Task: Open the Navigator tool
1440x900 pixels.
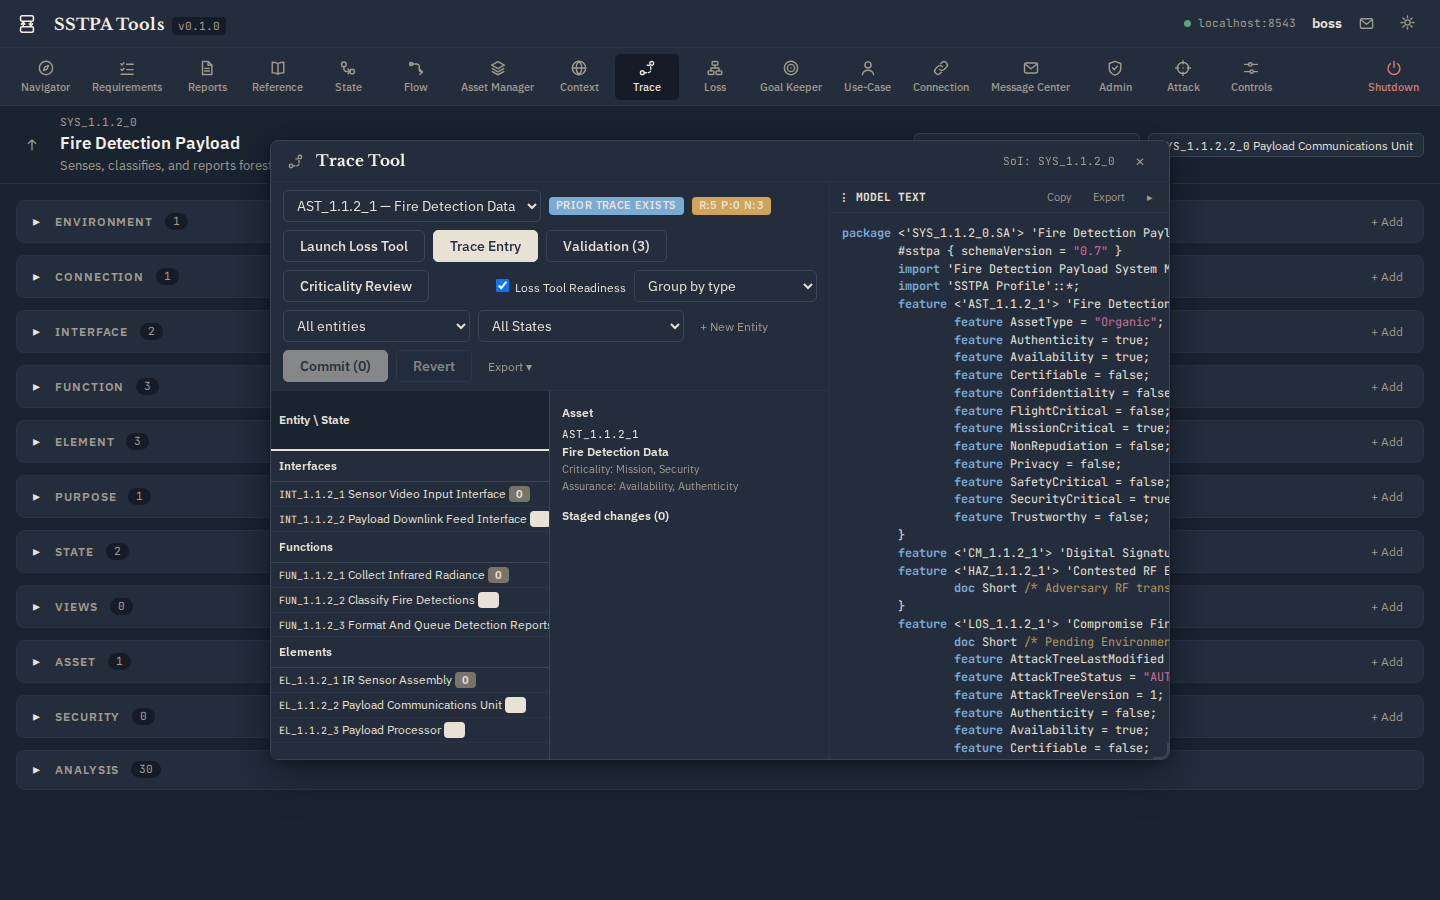Action: [x=46, y=77]
